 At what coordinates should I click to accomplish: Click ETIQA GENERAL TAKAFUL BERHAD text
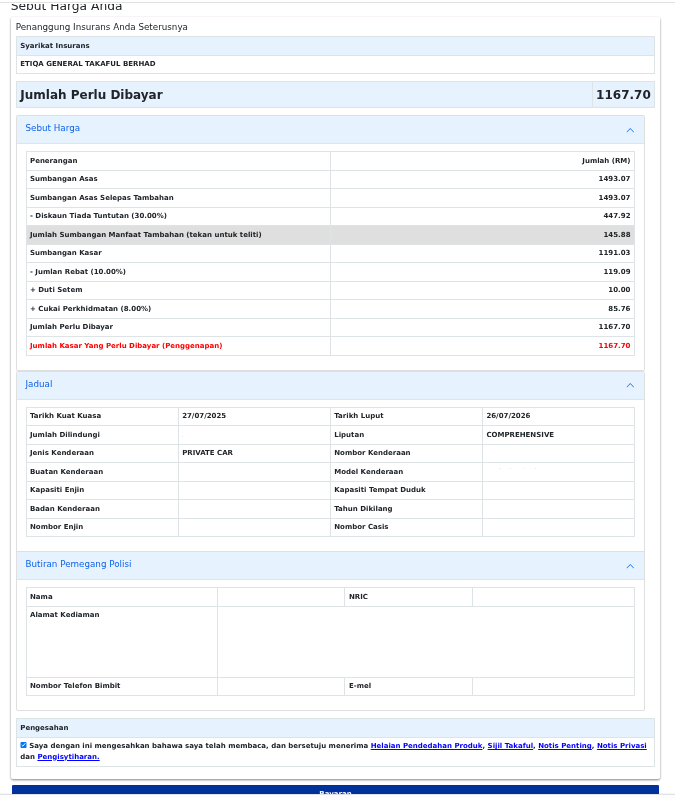tap(88, 64)
